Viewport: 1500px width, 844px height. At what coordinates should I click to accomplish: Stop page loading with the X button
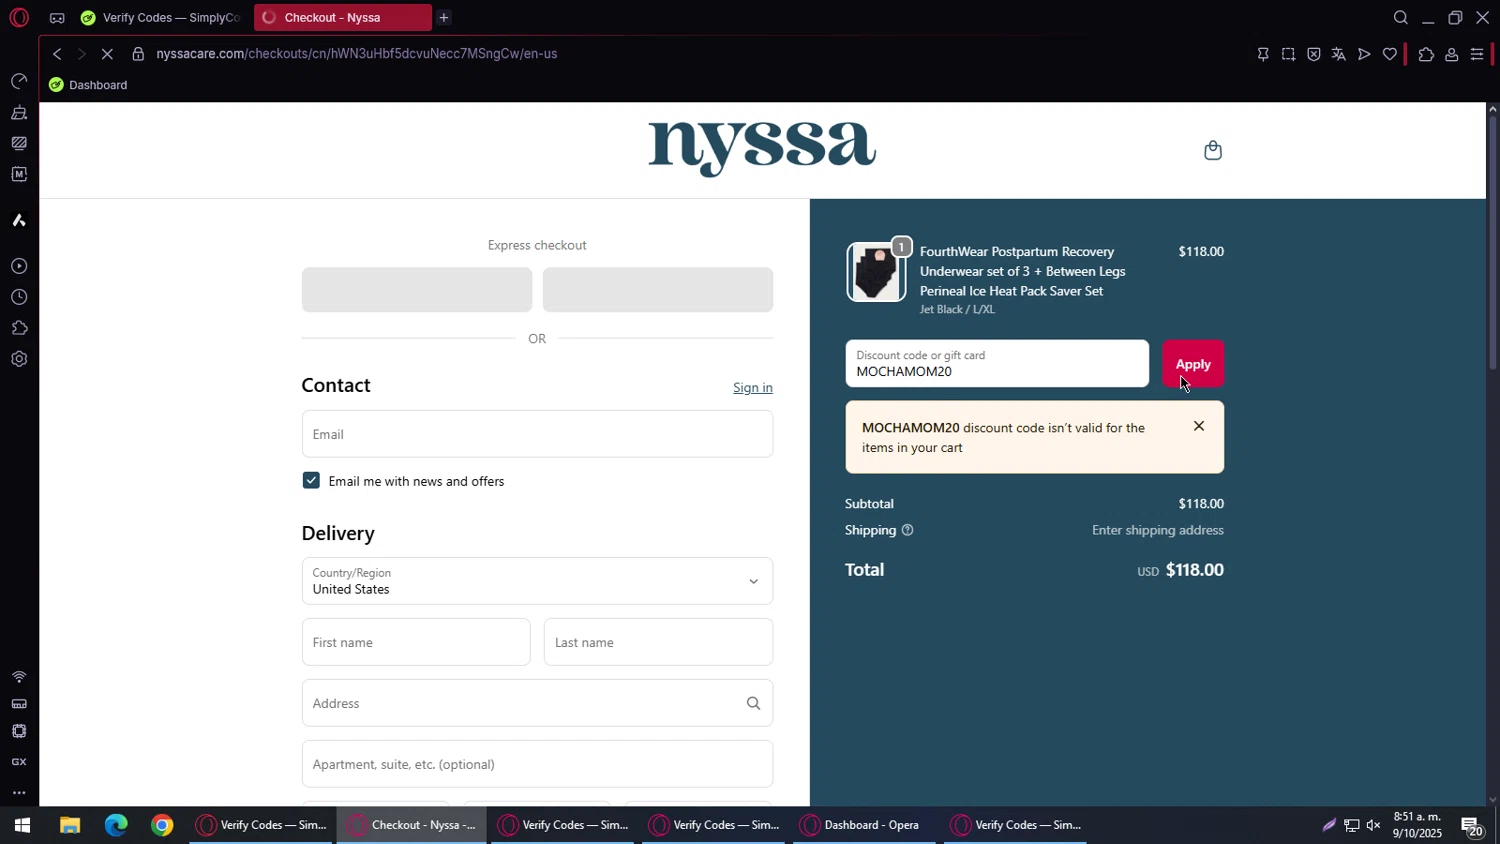tap(107, 54)
